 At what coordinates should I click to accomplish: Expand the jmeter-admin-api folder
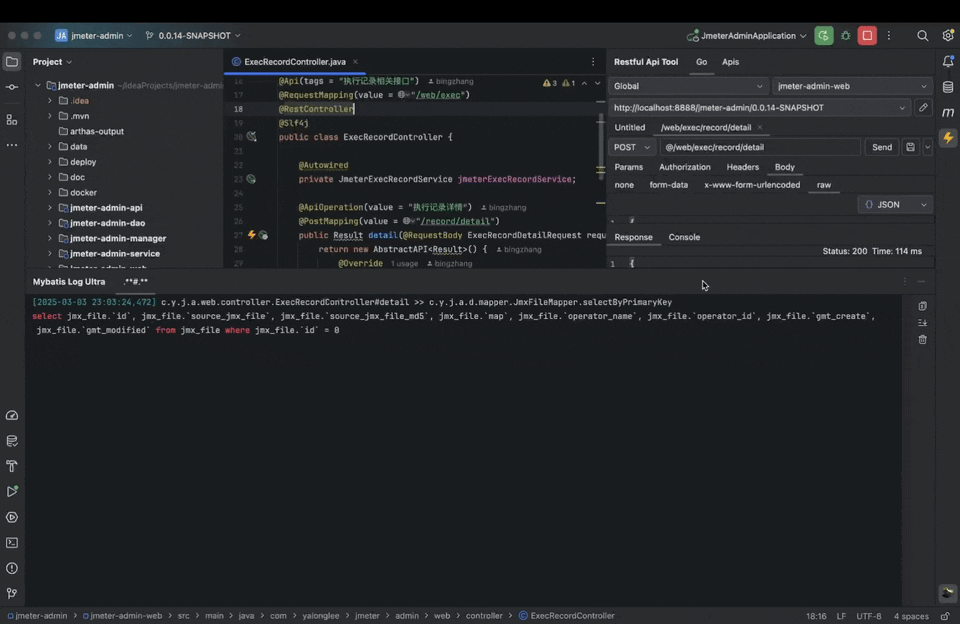click(x=48, y=207)
